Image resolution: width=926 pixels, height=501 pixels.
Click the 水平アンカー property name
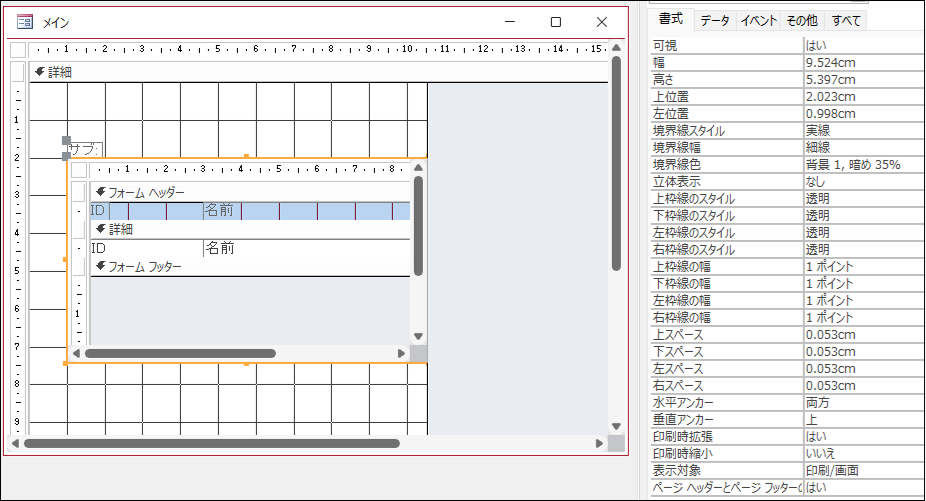click(683, 403)
